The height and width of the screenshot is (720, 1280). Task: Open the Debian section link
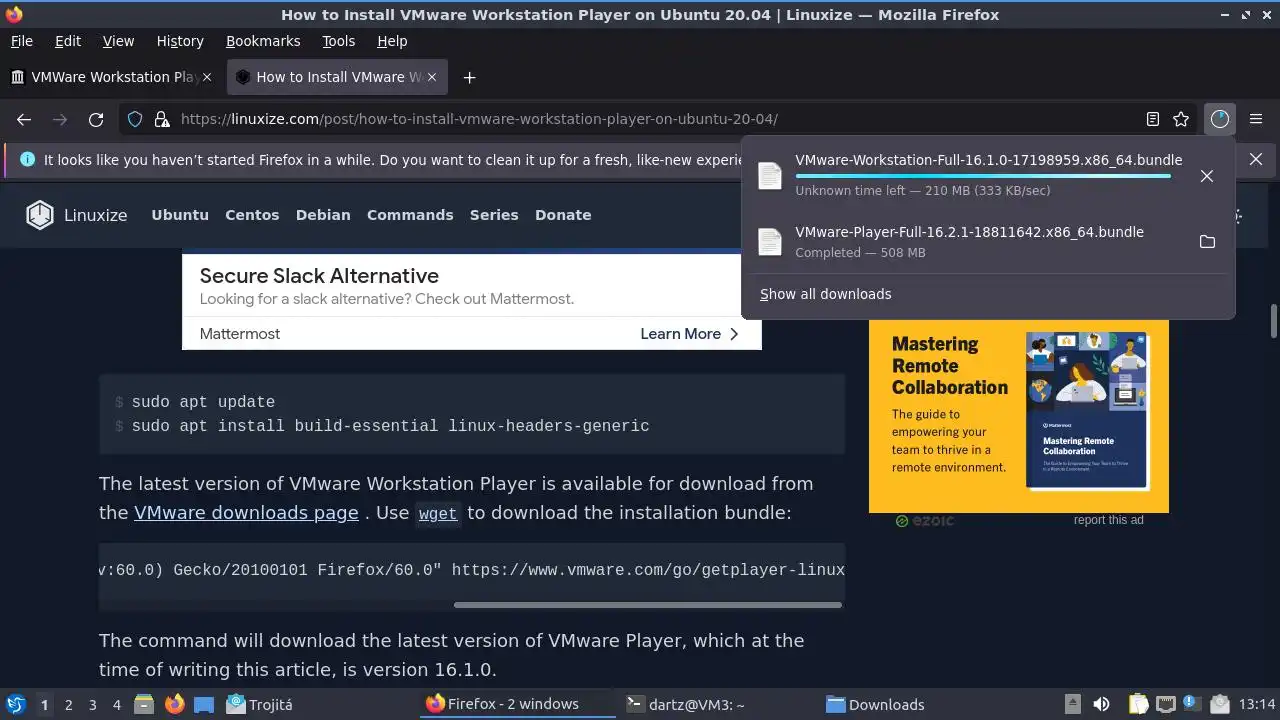coord(323,215)
